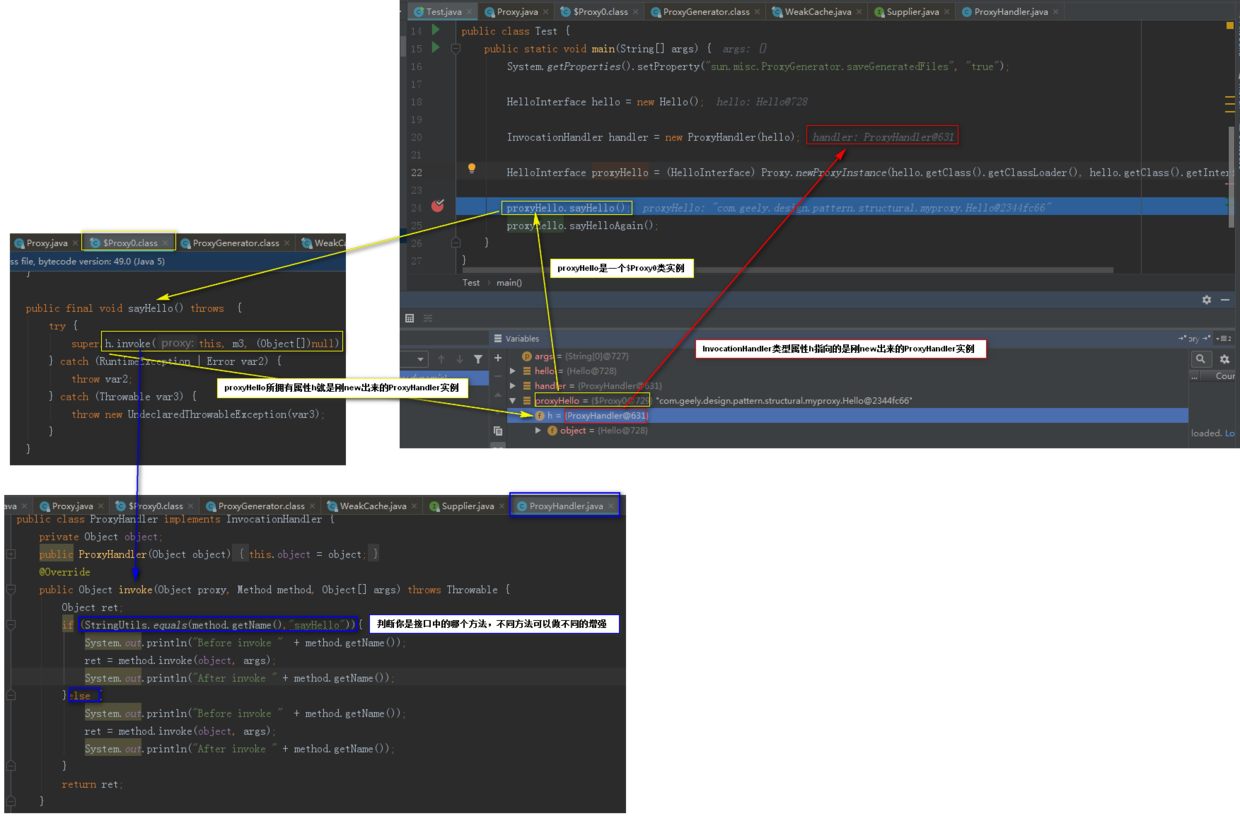Click the frames filter funnel icon

[x=478, y=358]
